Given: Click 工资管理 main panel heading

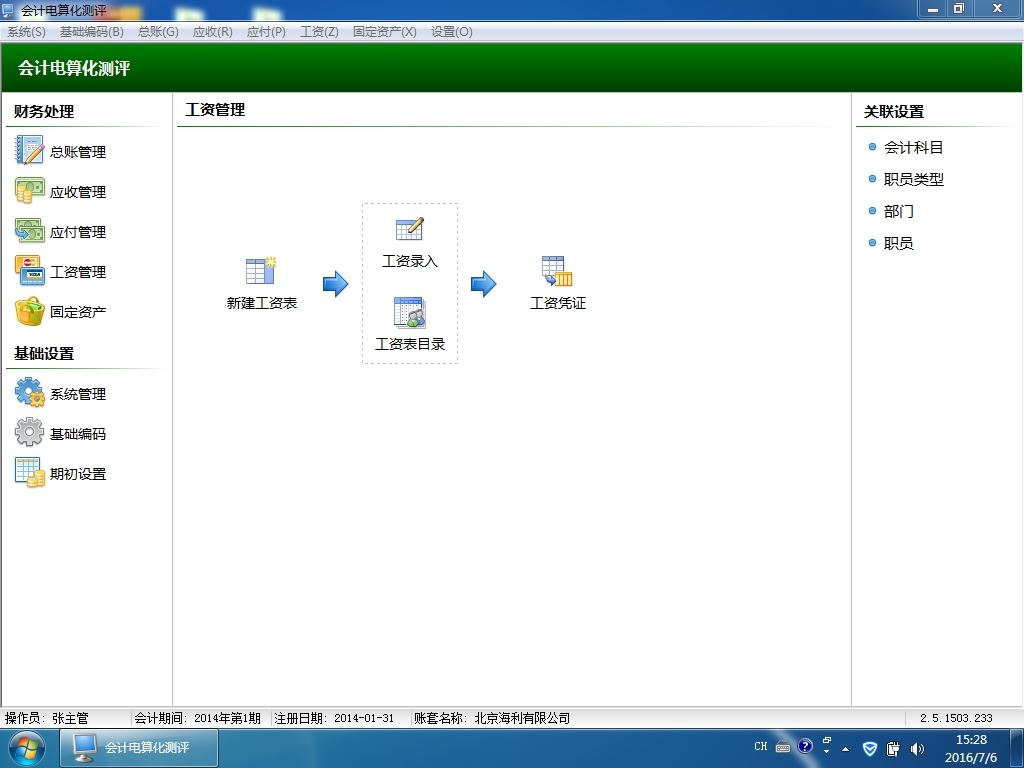Looking at the screenshot, I should pos(215,110).
